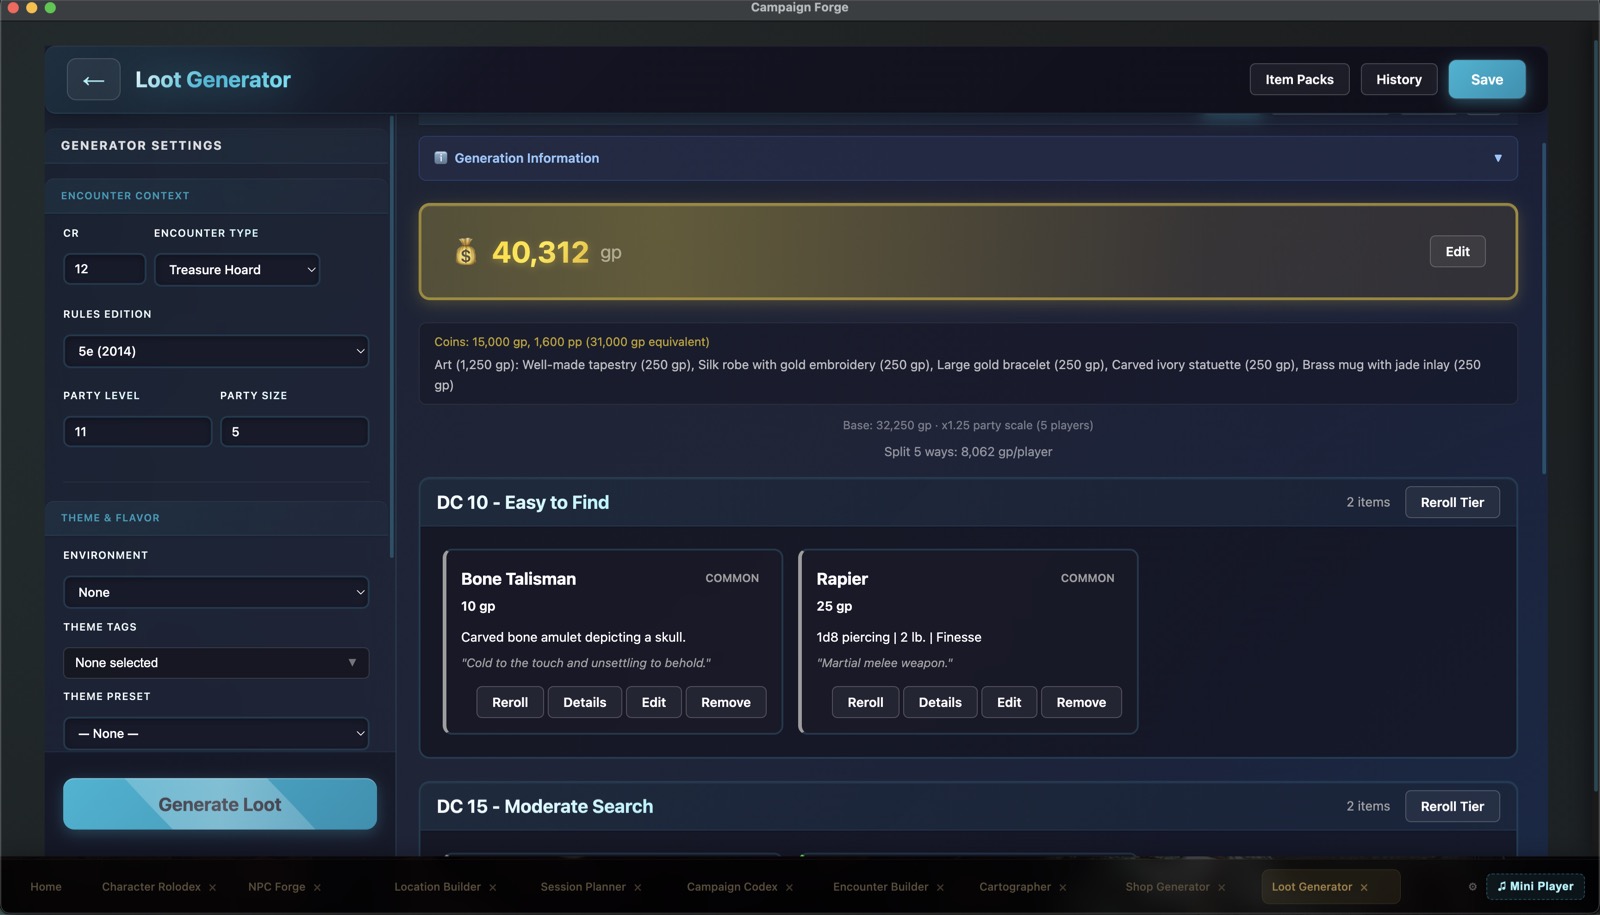Expand the Theme Tags selector

click(x=216, y=663)
